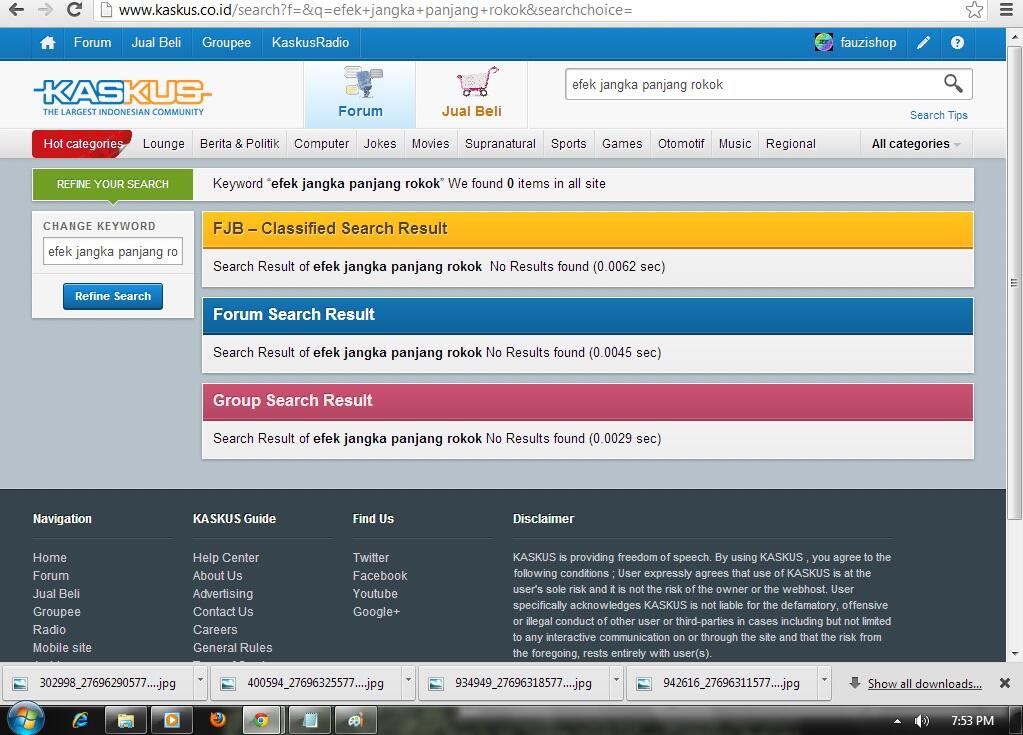The width and height of the screenshot is (1023, 735).
Task: Open Windows Explorer folder on the taskbar
Action: point(125,720)
